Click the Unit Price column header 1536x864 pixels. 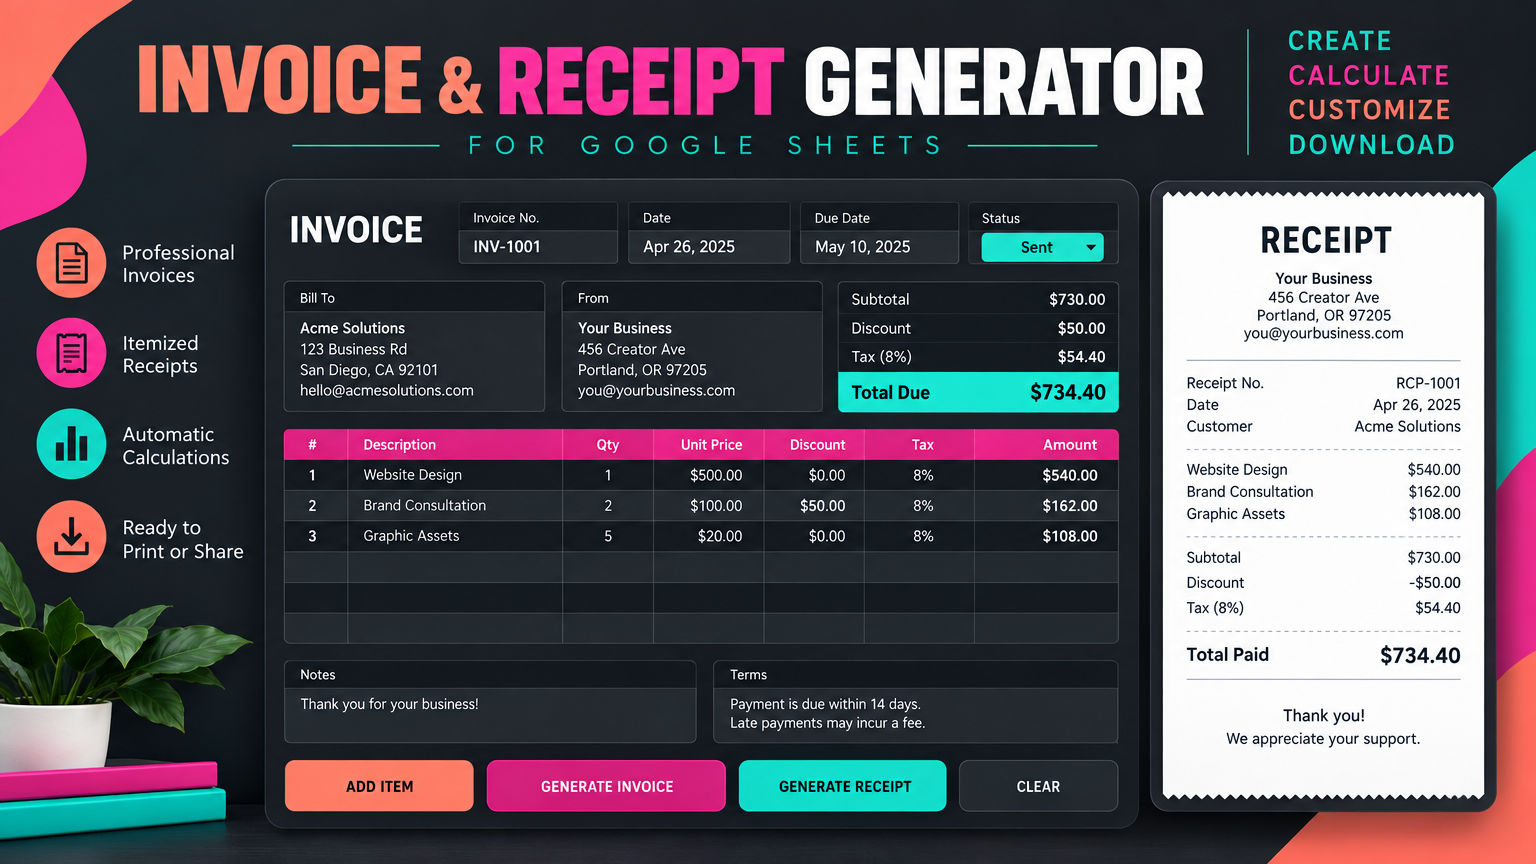coord(711,445)
